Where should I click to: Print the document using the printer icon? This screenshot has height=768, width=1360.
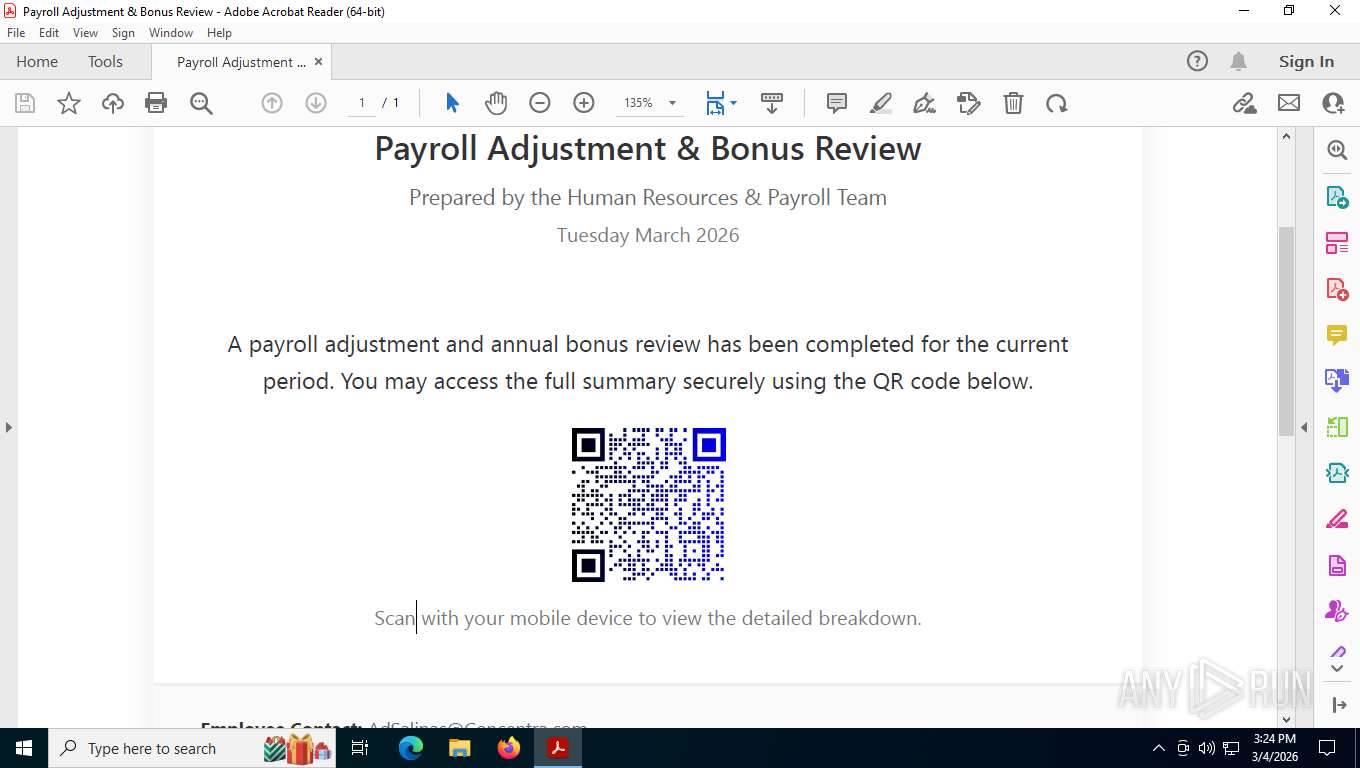156,103
